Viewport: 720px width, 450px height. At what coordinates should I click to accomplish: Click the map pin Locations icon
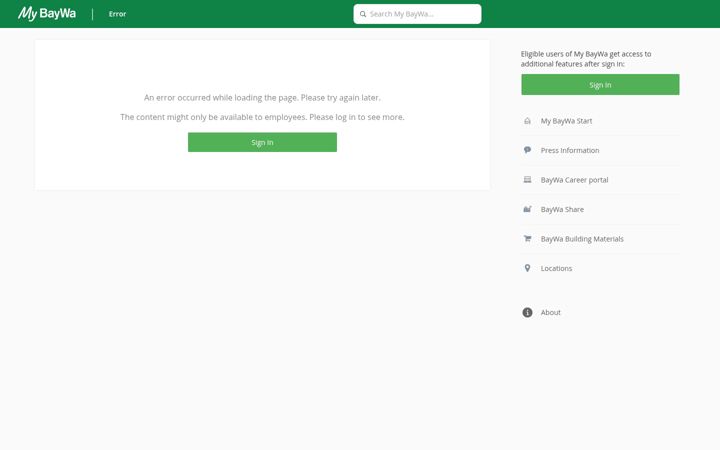tap(527, 268)
